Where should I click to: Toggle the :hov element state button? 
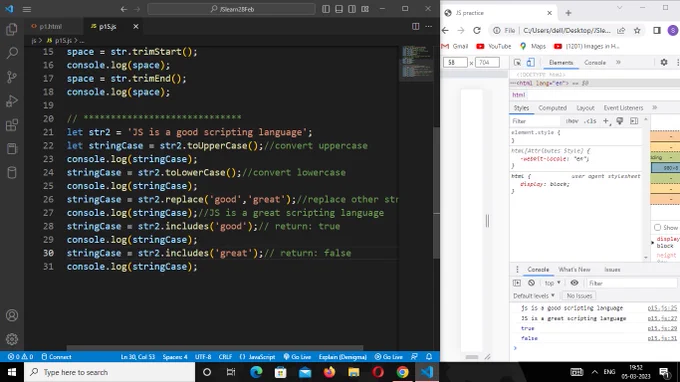572,121
